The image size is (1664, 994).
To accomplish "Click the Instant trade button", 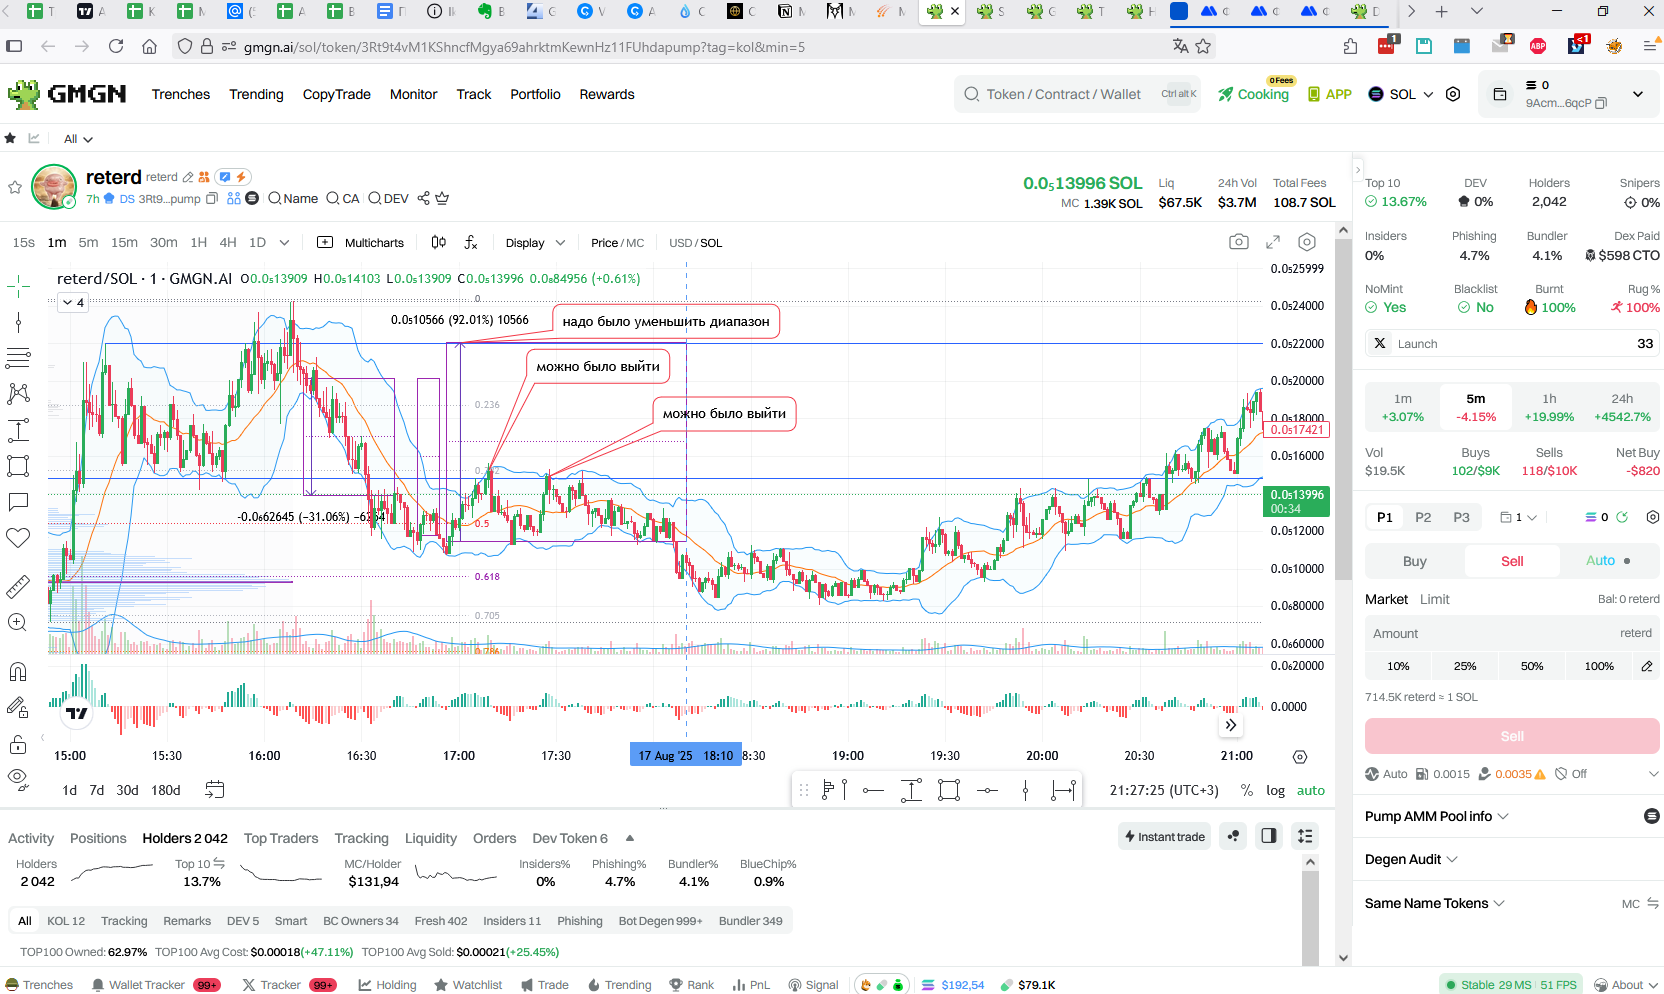I will (1165, 836).
